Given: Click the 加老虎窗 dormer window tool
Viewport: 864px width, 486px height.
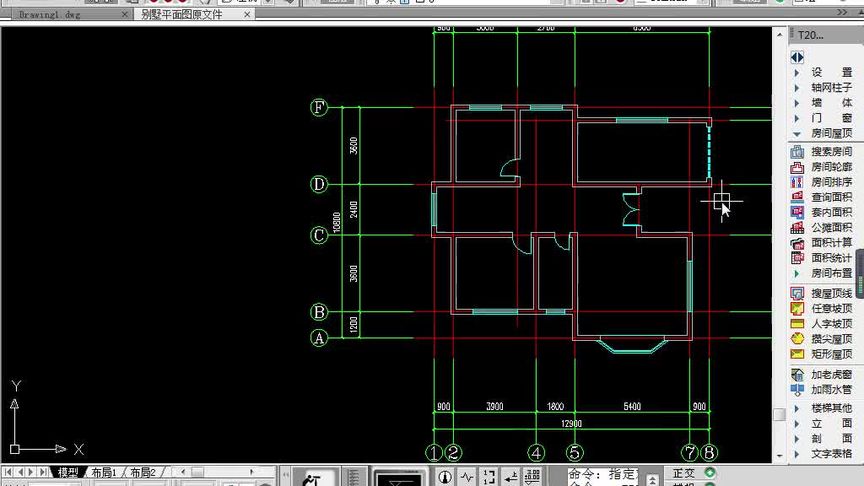Looking at the screenshot, I should pos(823,375).
